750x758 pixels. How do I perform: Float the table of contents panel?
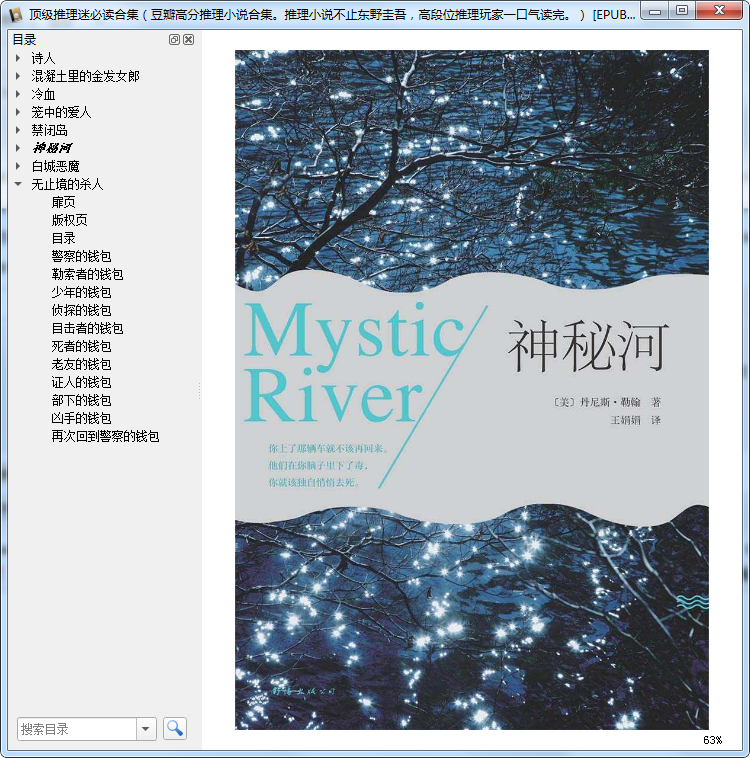click(174, 40)
